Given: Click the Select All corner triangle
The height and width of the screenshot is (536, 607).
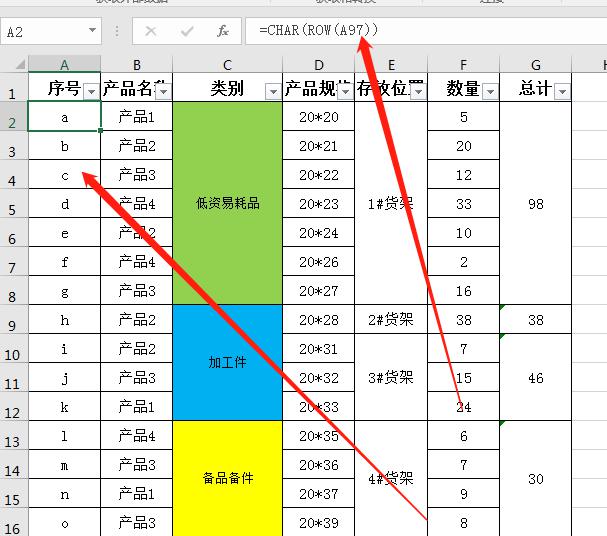Looking at the screenshot, I should click(x=20, y=64).
